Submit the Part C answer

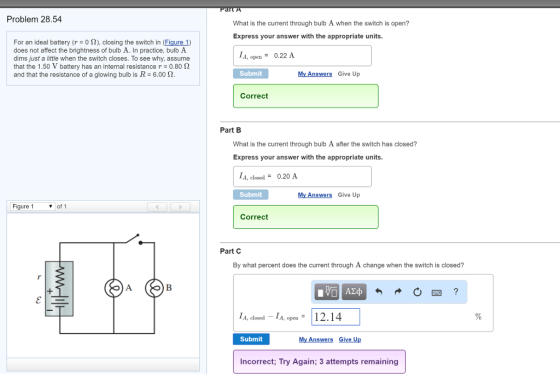click(251, 339)
